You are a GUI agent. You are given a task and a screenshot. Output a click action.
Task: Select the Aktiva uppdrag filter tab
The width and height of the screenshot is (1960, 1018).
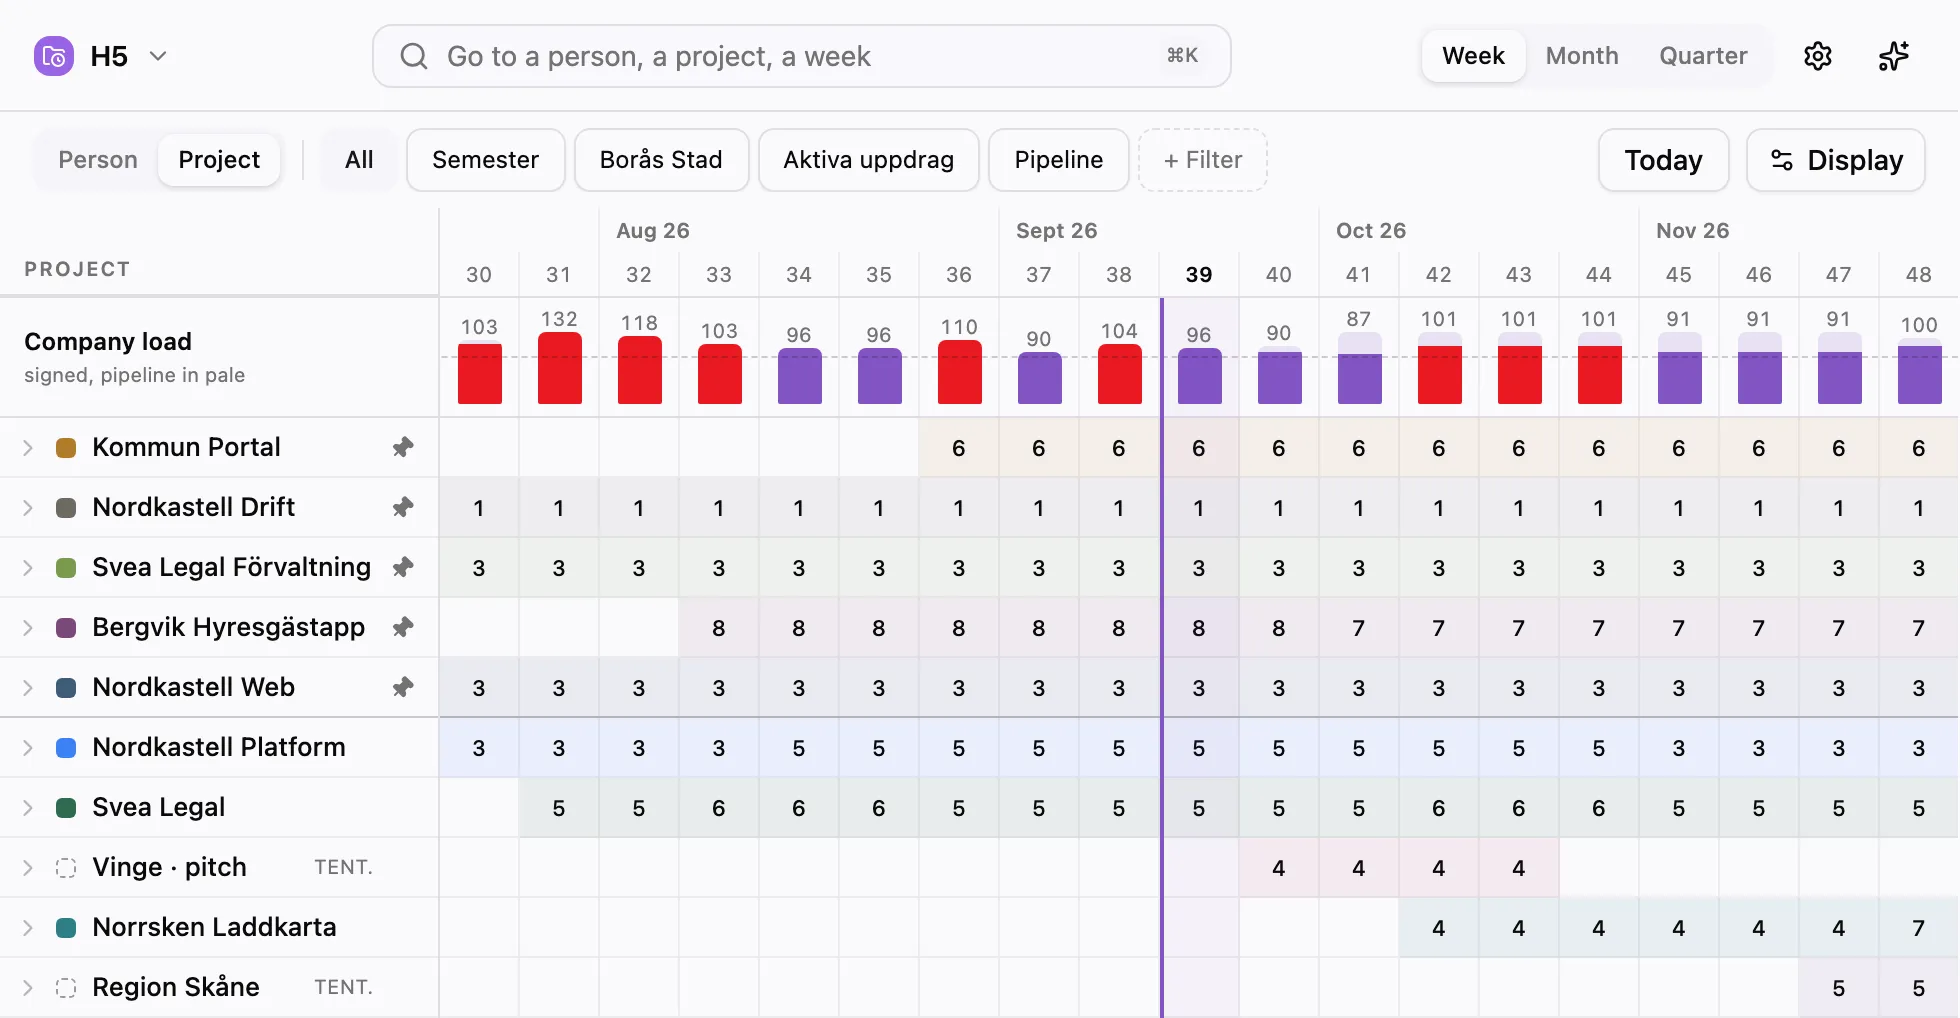click(869, 160)
